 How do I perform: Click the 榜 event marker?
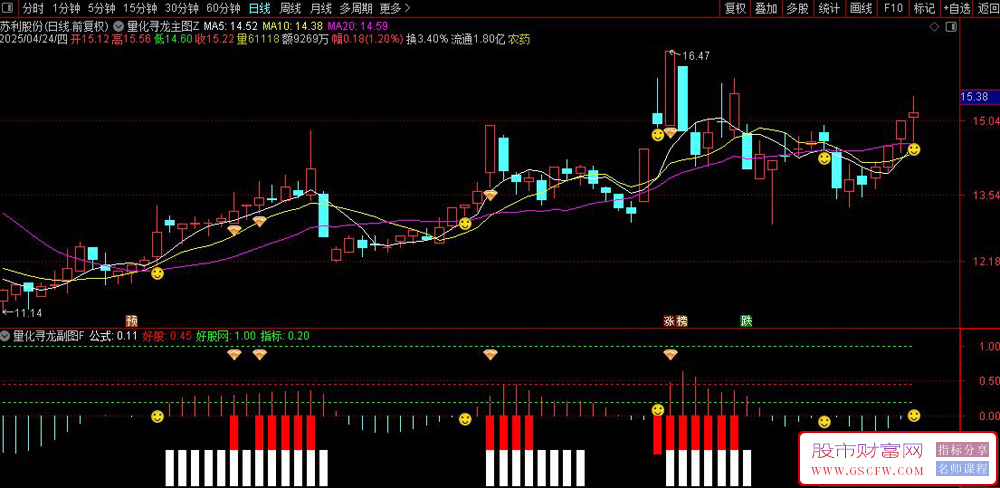coord(681,320)
